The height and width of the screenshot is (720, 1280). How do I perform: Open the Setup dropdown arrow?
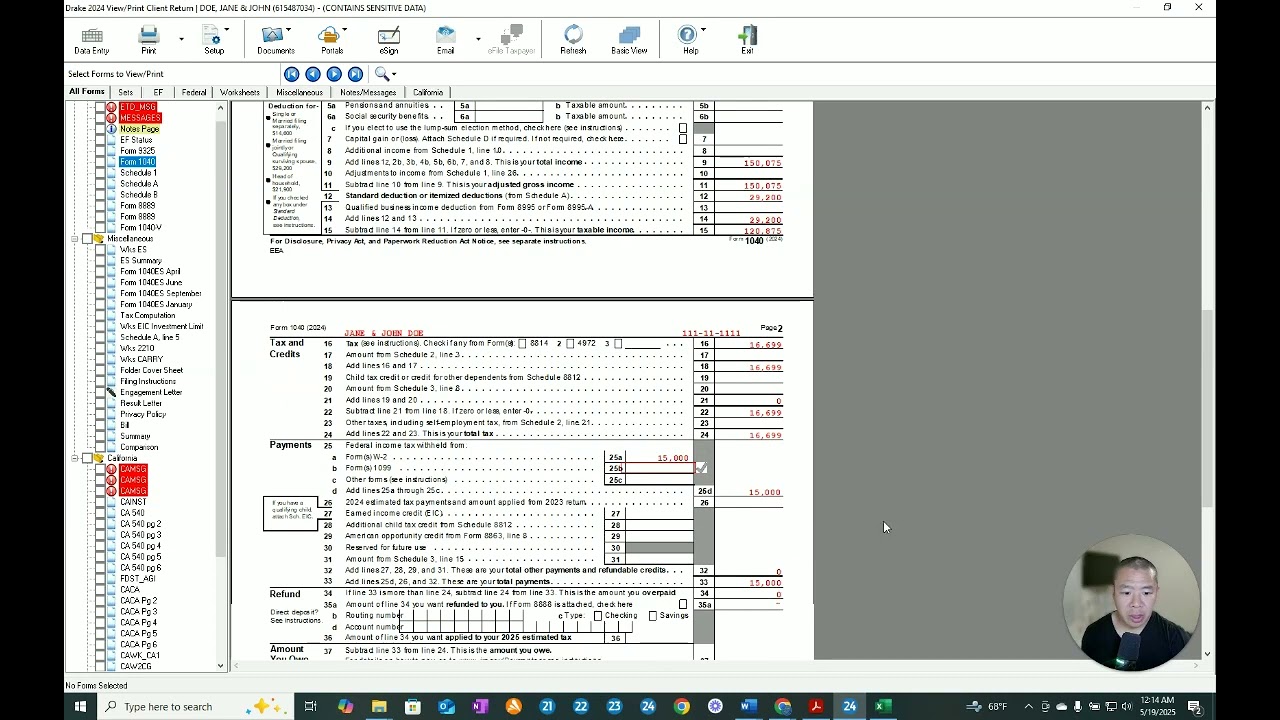227,29
